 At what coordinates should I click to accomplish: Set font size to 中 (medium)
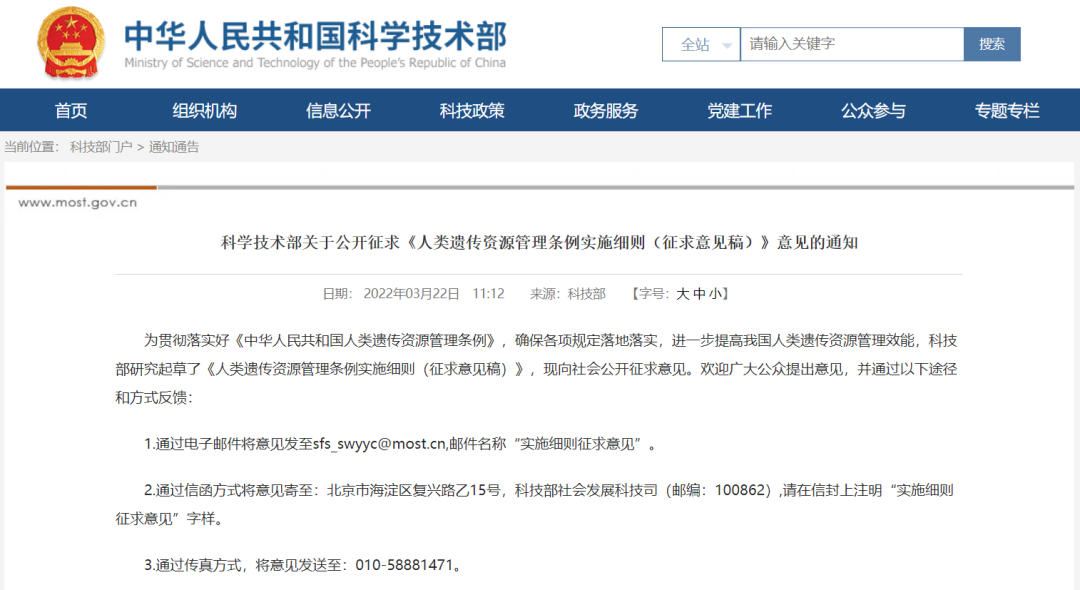699,294
